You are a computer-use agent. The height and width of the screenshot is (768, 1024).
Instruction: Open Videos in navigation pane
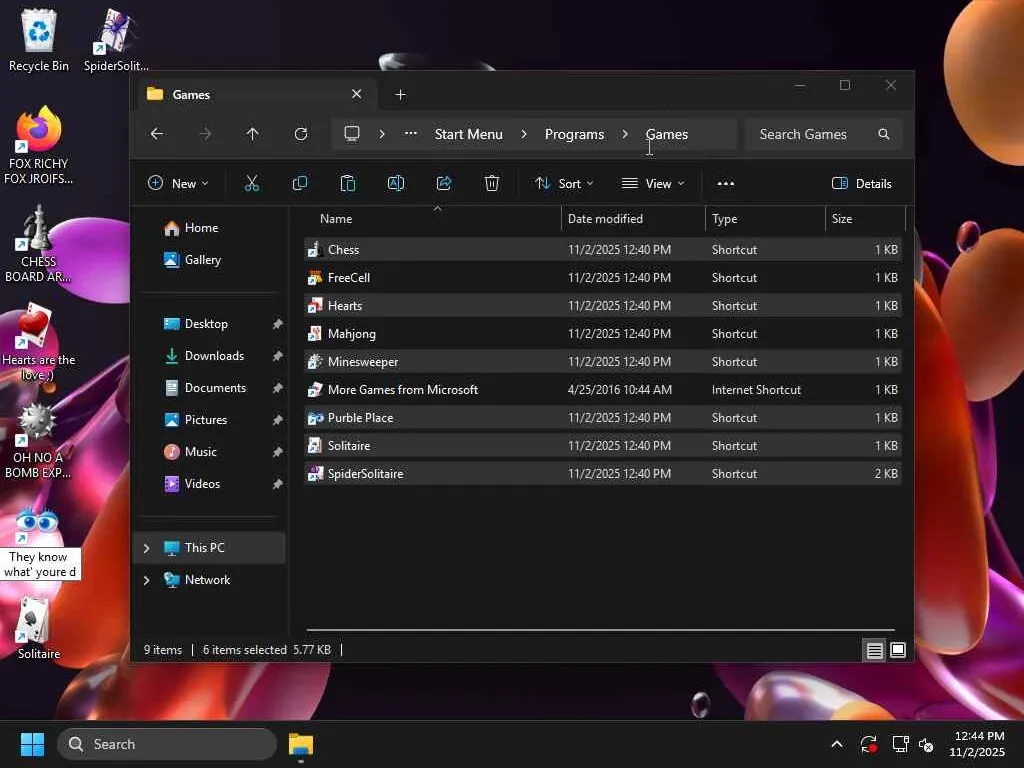[202, 484]
